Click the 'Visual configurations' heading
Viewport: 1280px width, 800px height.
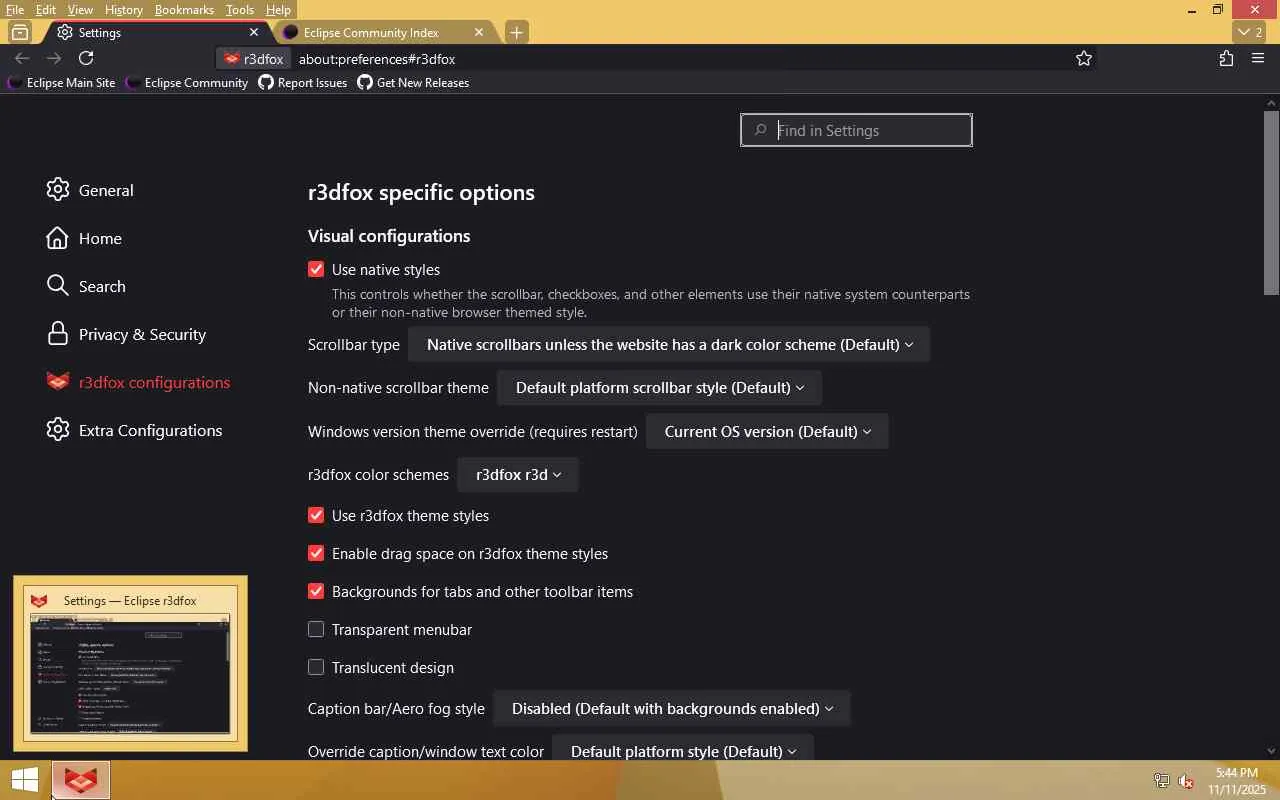(389, 236)
